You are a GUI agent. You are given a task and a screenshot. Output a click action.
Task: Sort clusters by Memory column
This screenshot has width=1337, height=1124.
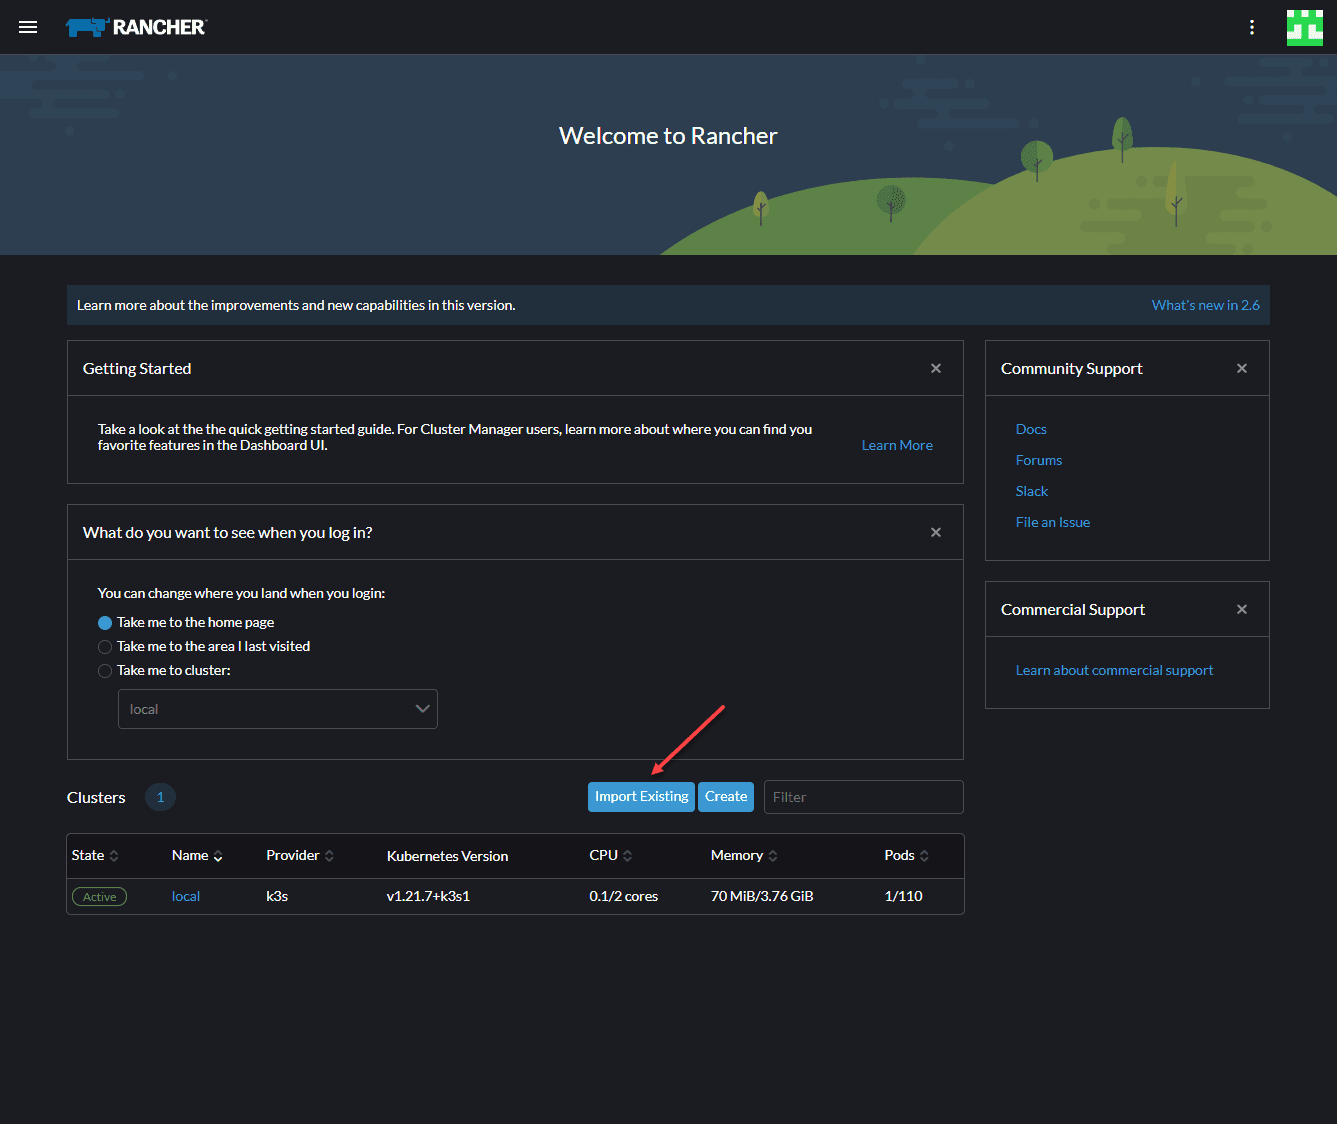coord(744,855)
